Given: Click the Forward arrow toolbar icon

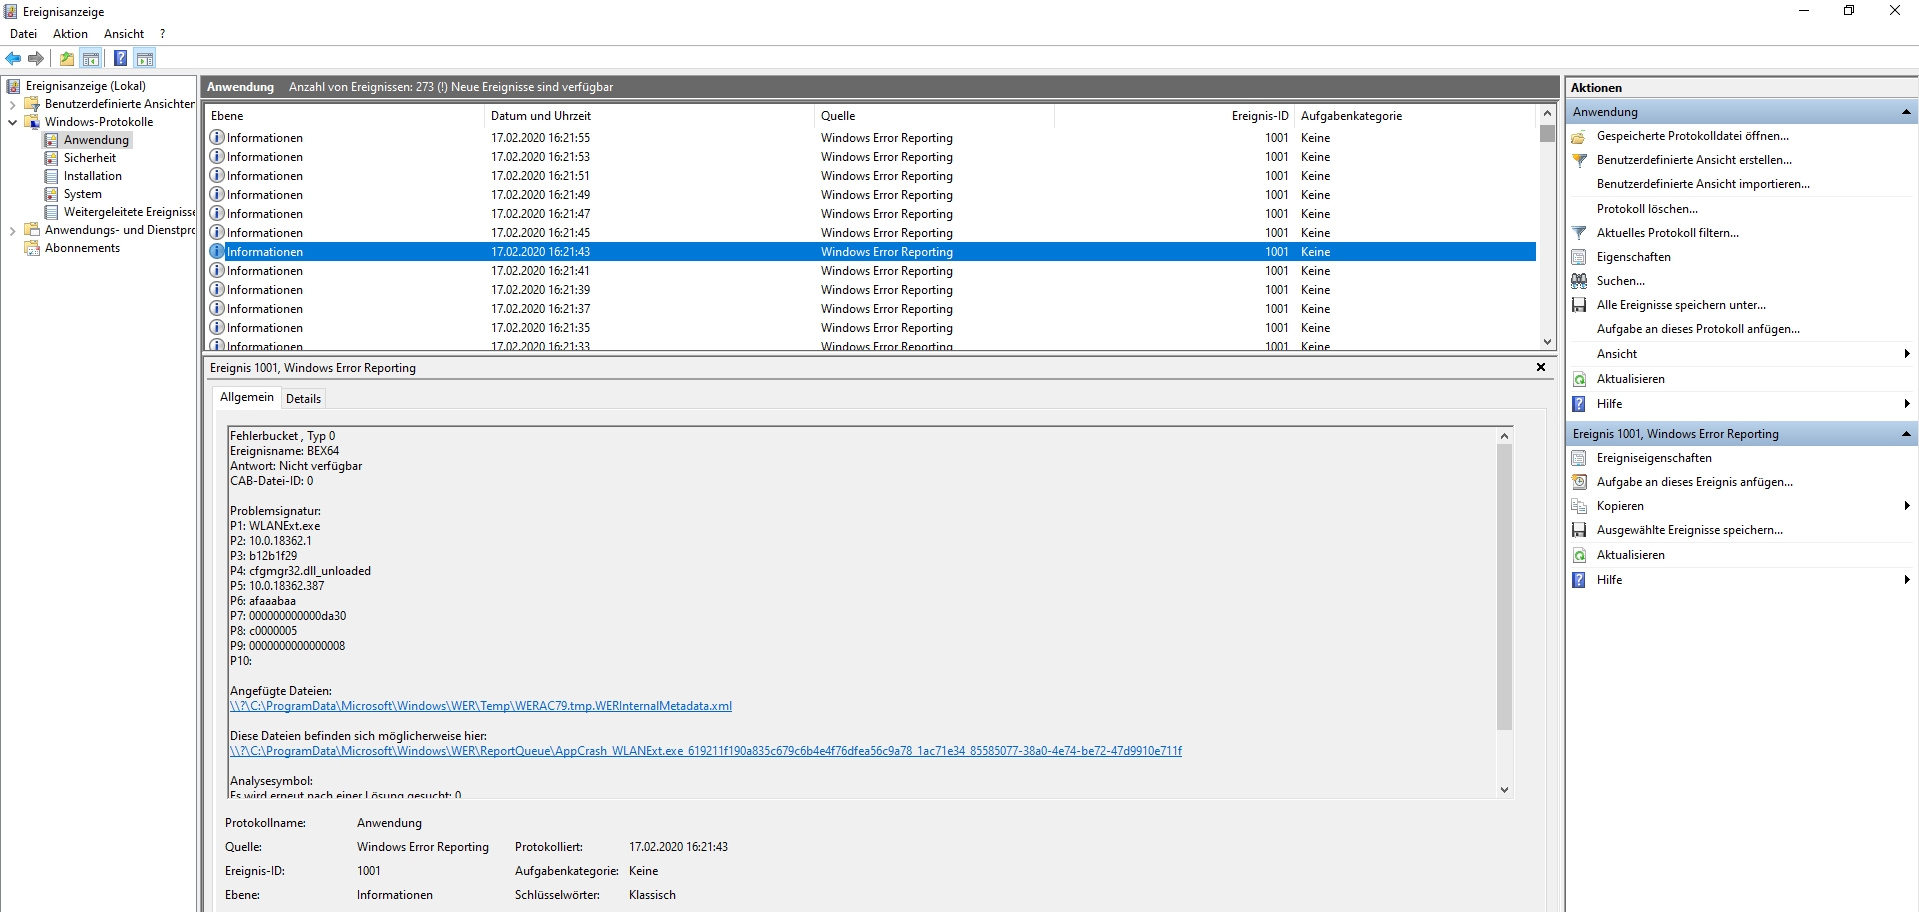Looking at the screenshot, I should pyautogui.click(x=36, y=58).
